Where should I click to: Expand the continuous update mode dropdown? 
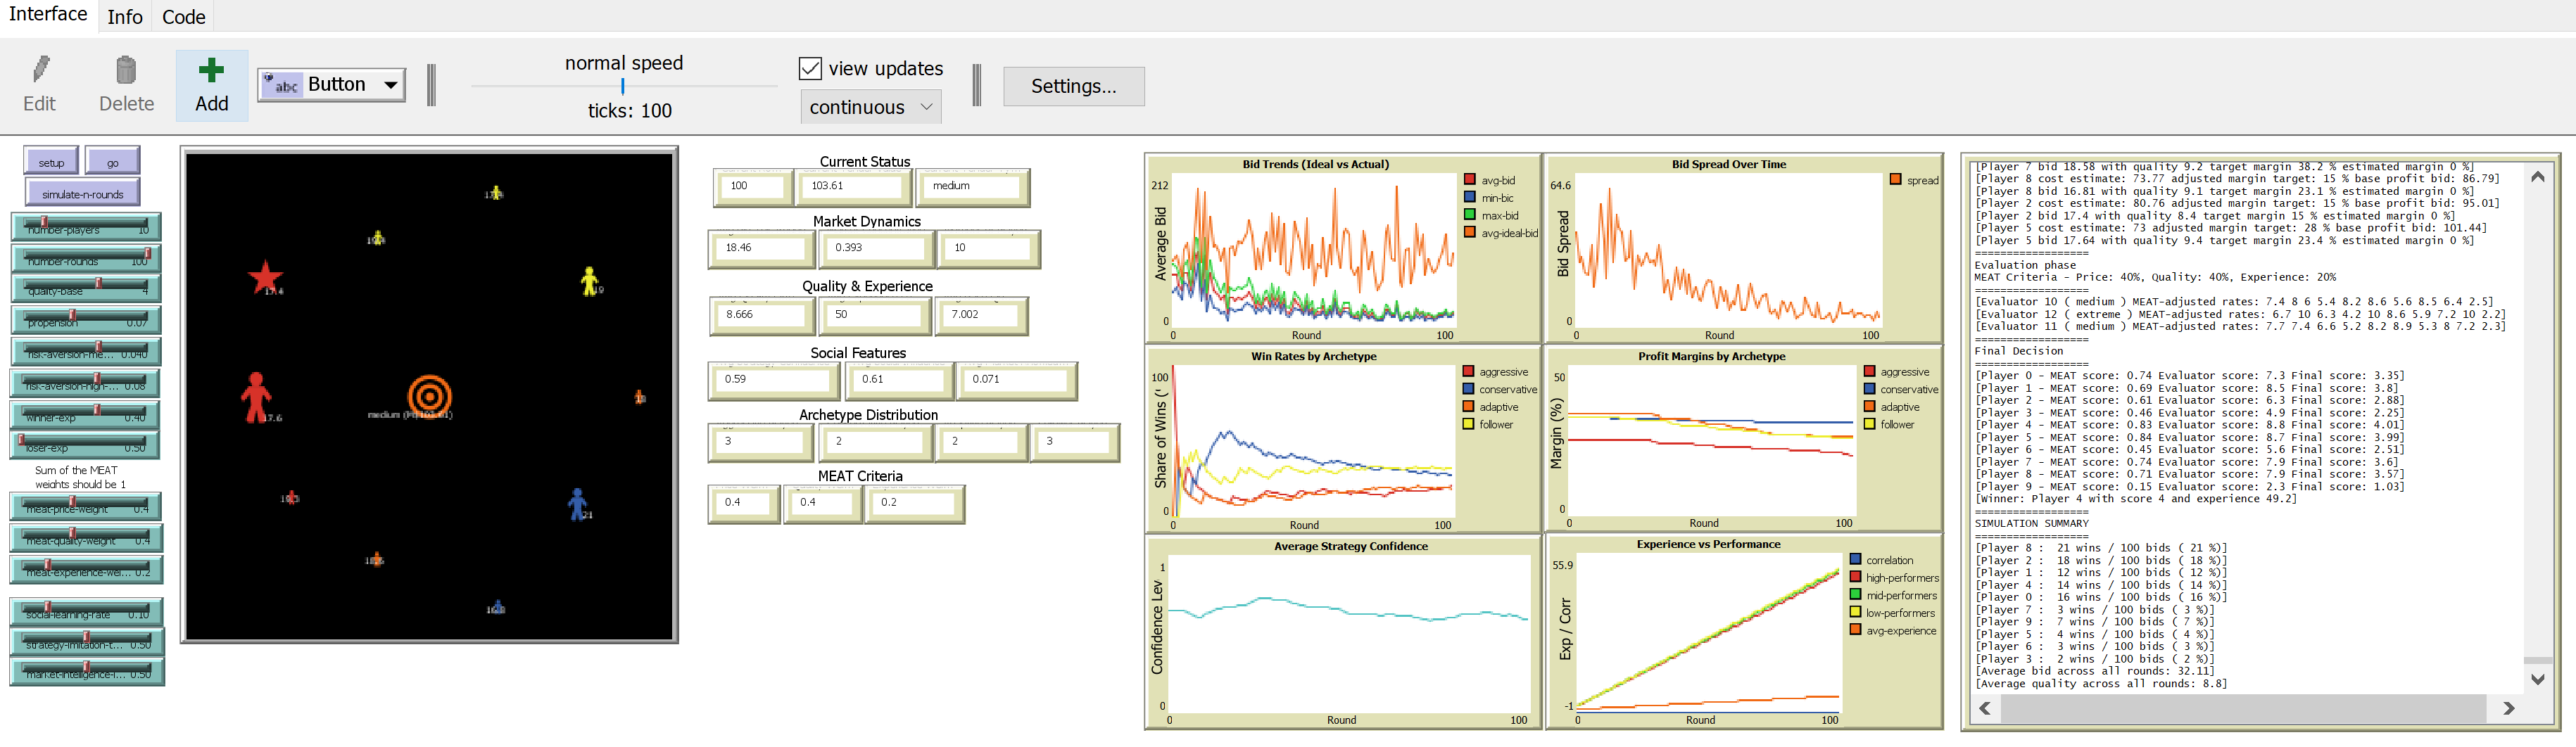pyautogui.click(x=870, y=107)
